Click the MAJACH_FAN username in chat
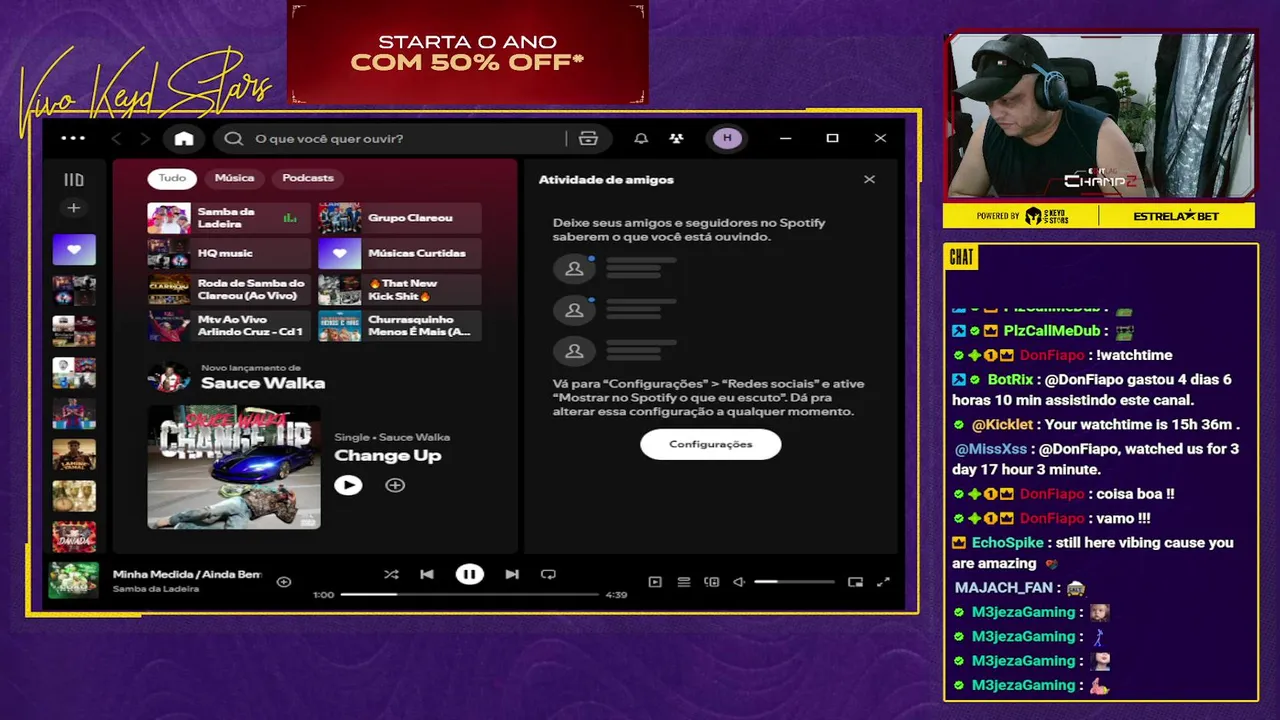 1003,588
